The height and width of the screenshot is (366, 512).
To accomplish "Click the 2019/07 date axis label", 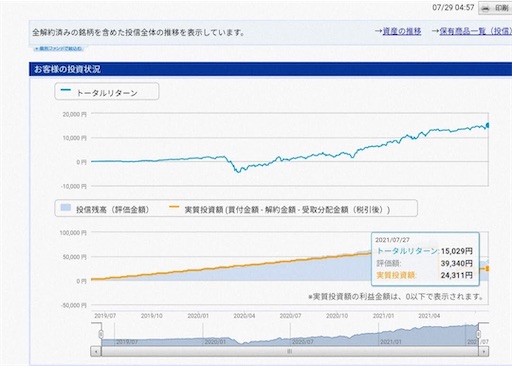I will 105,315.
